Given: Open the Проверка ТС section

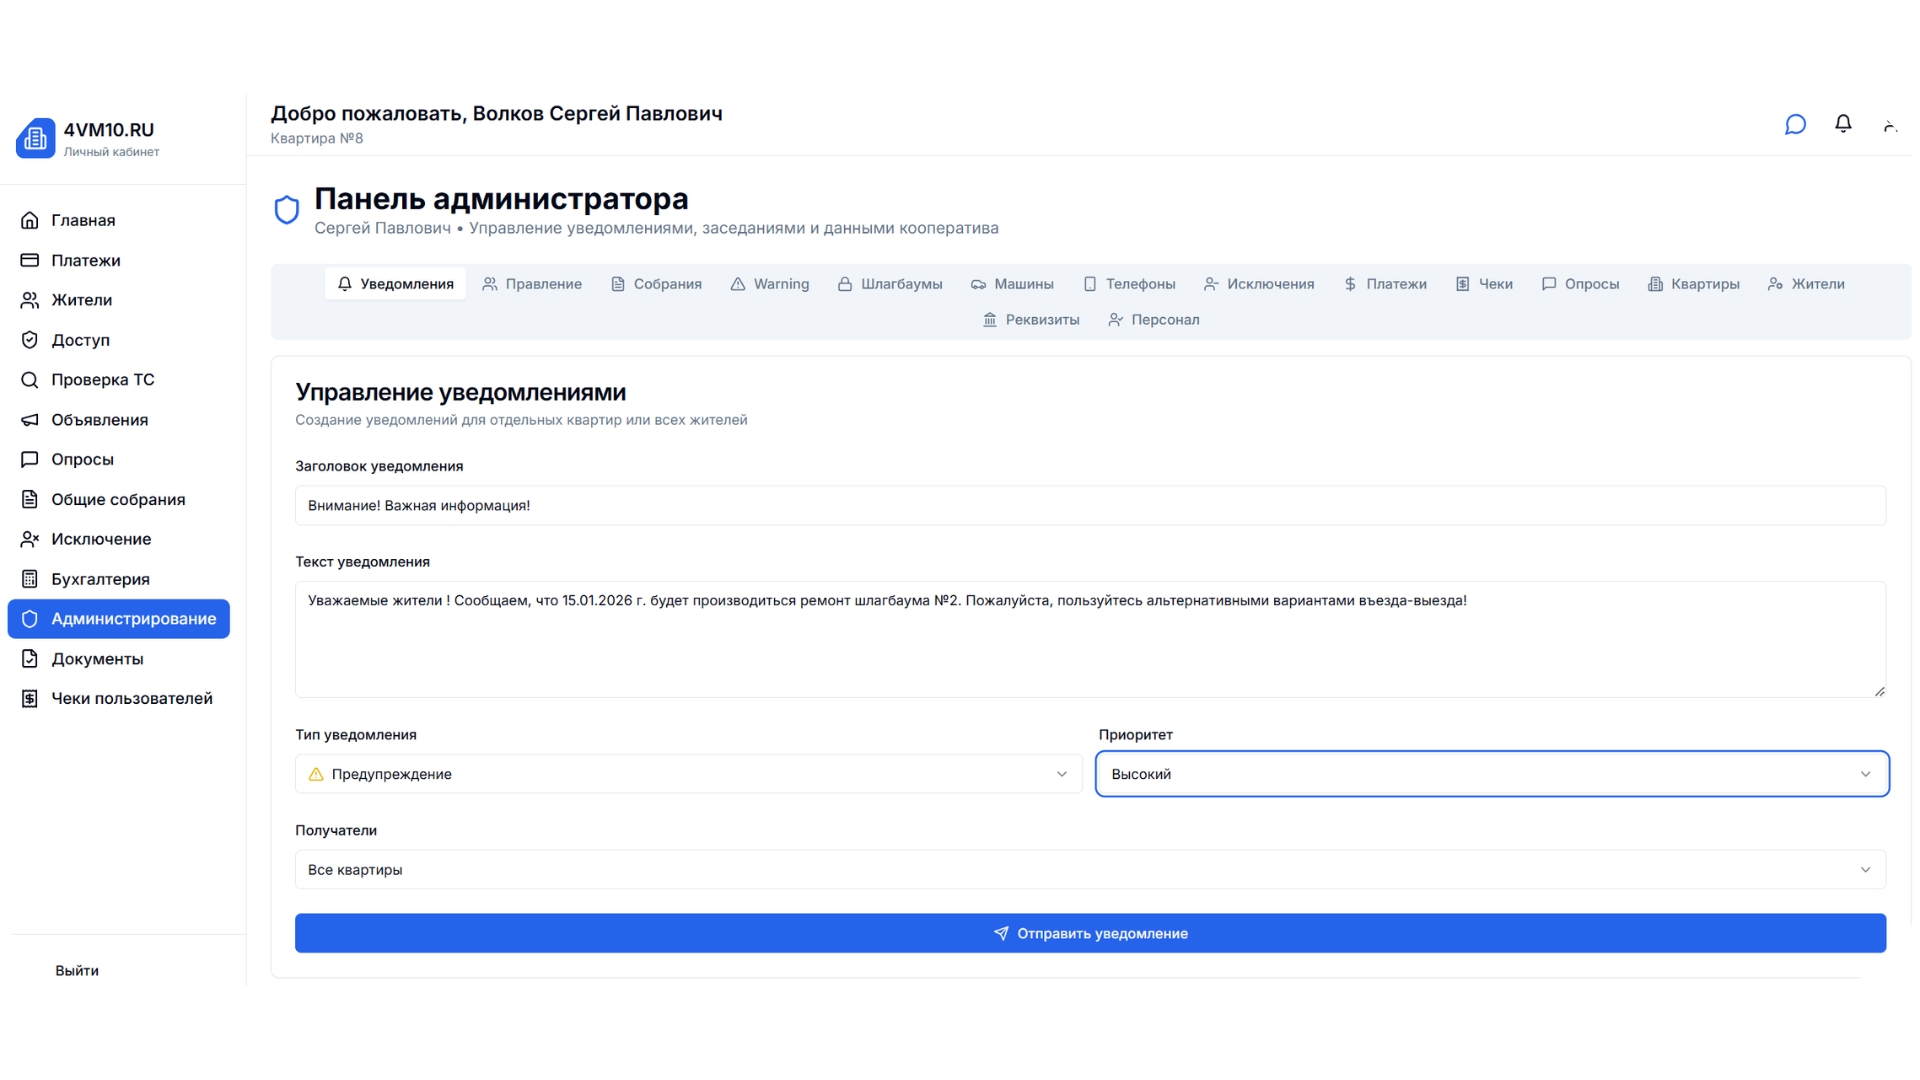Looking at the screenshot, I should (103, 380).
